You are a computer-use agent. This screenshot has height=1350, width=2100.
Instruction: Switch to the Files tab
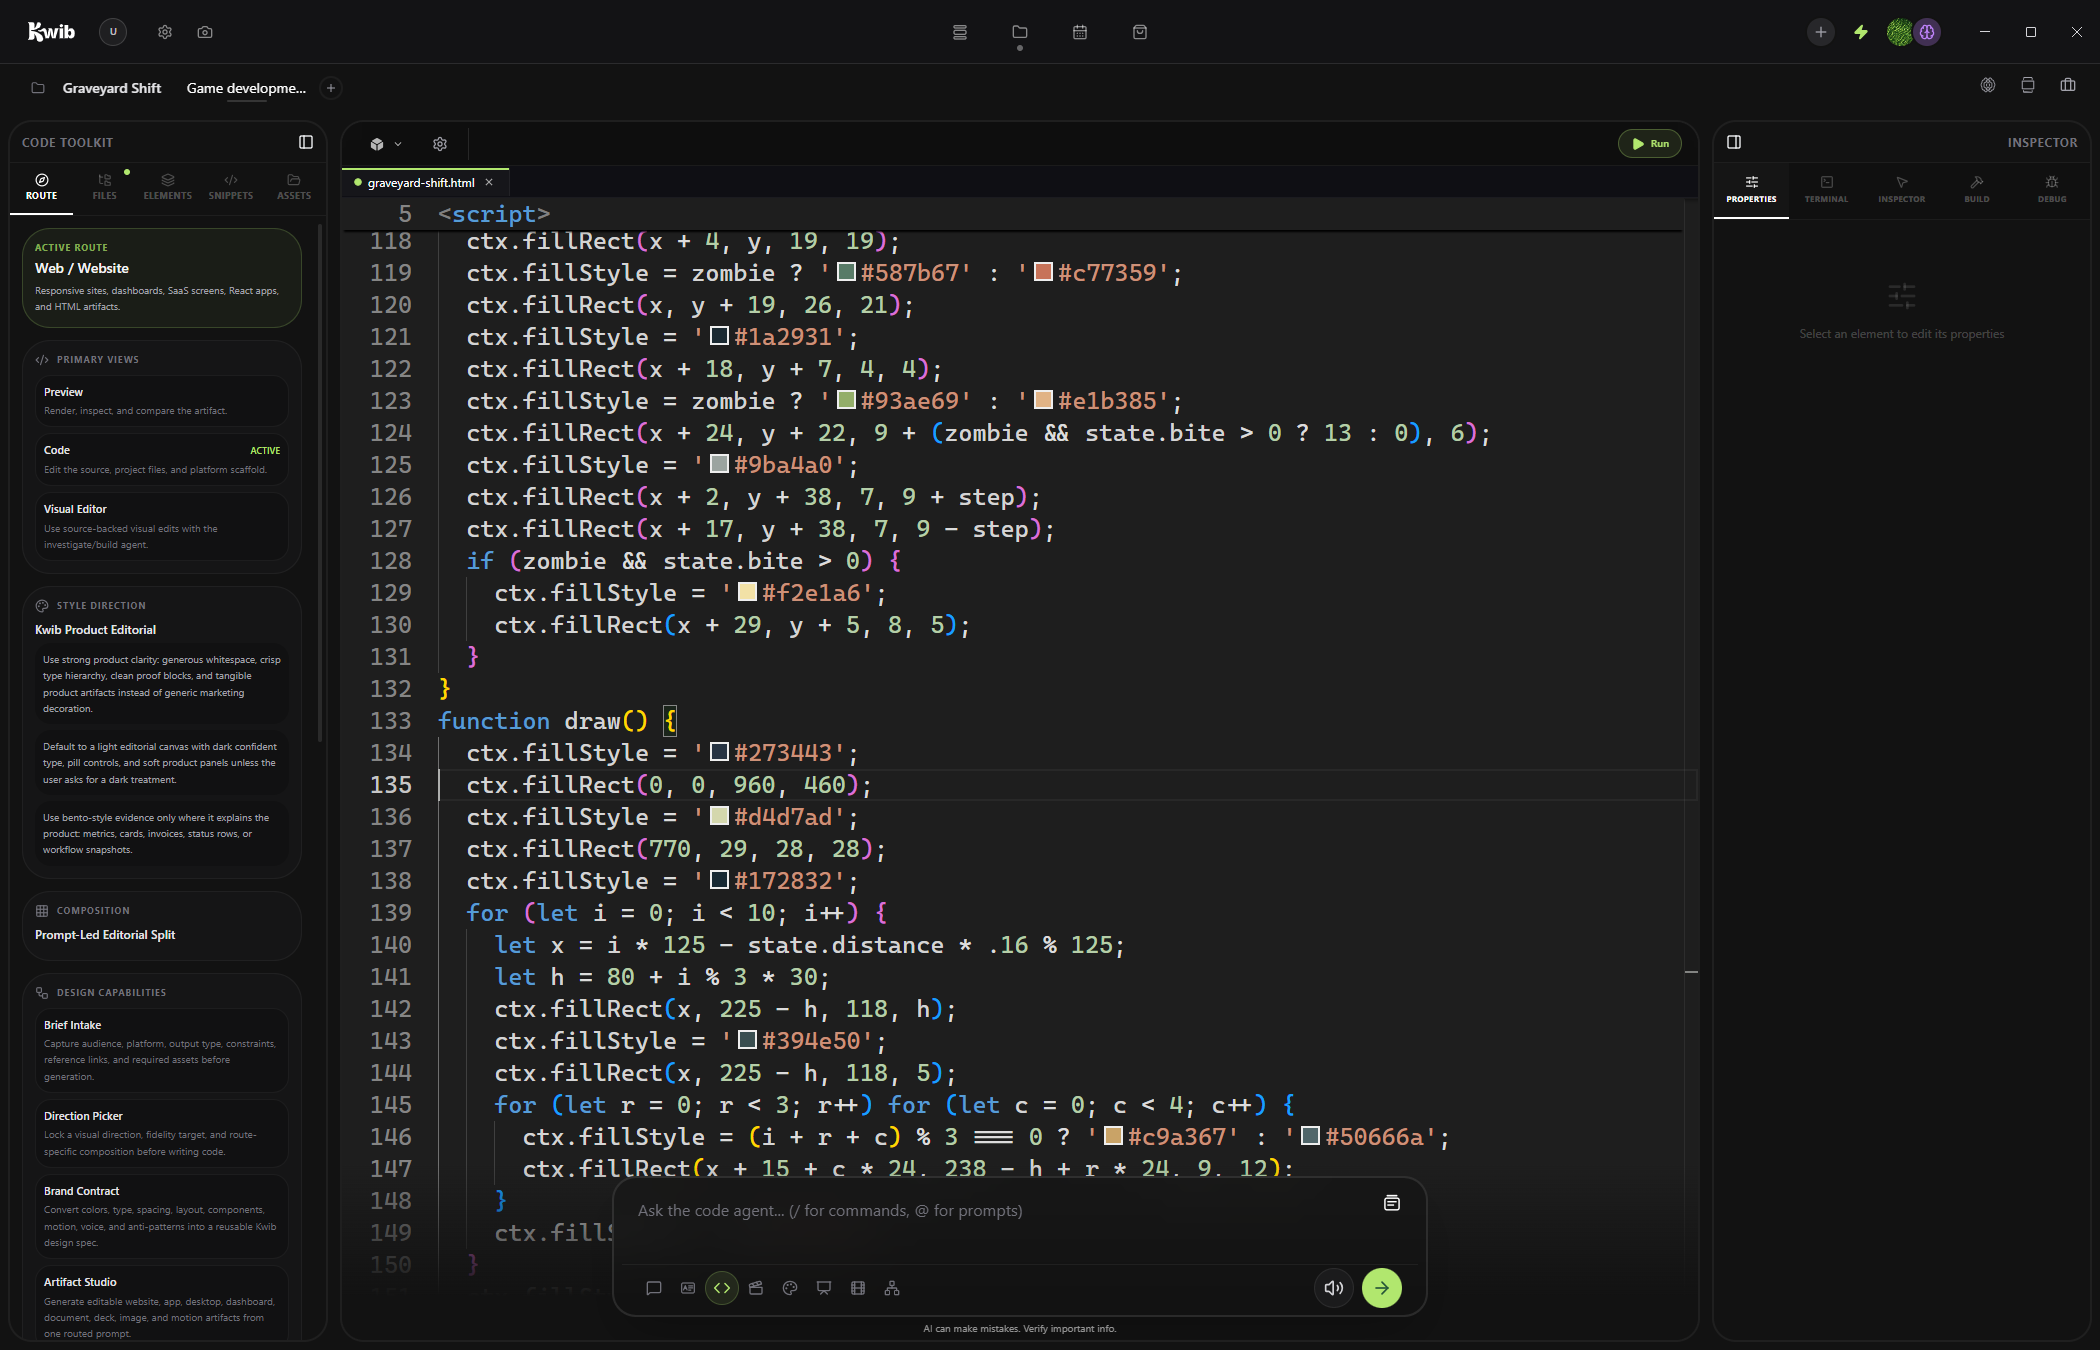[105, 187]
